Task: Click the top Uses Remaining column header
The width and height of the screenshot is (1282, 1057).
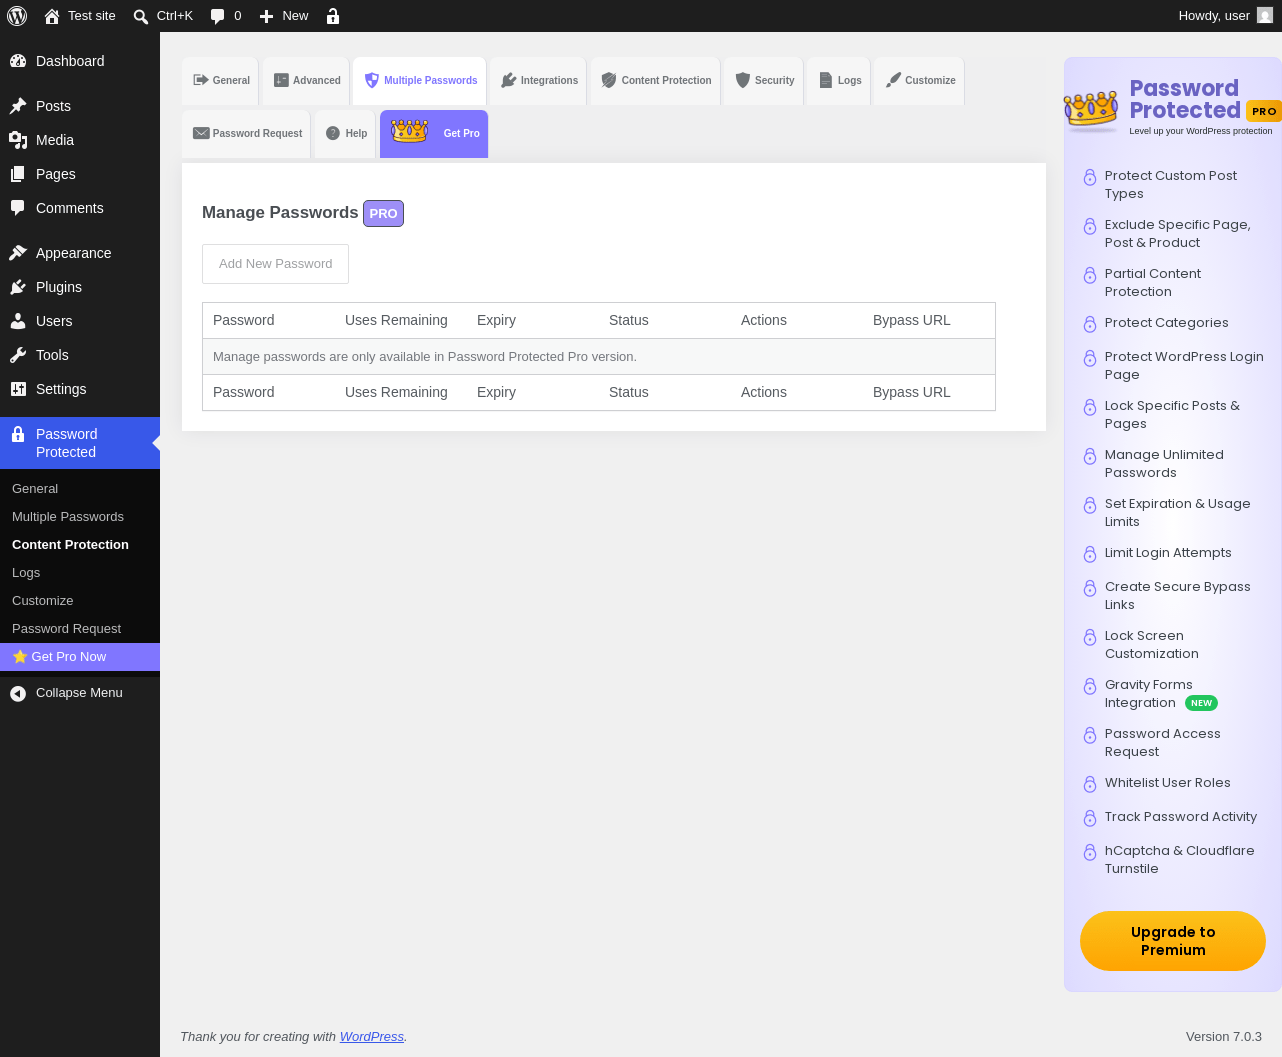Action: tap(396, 320)
